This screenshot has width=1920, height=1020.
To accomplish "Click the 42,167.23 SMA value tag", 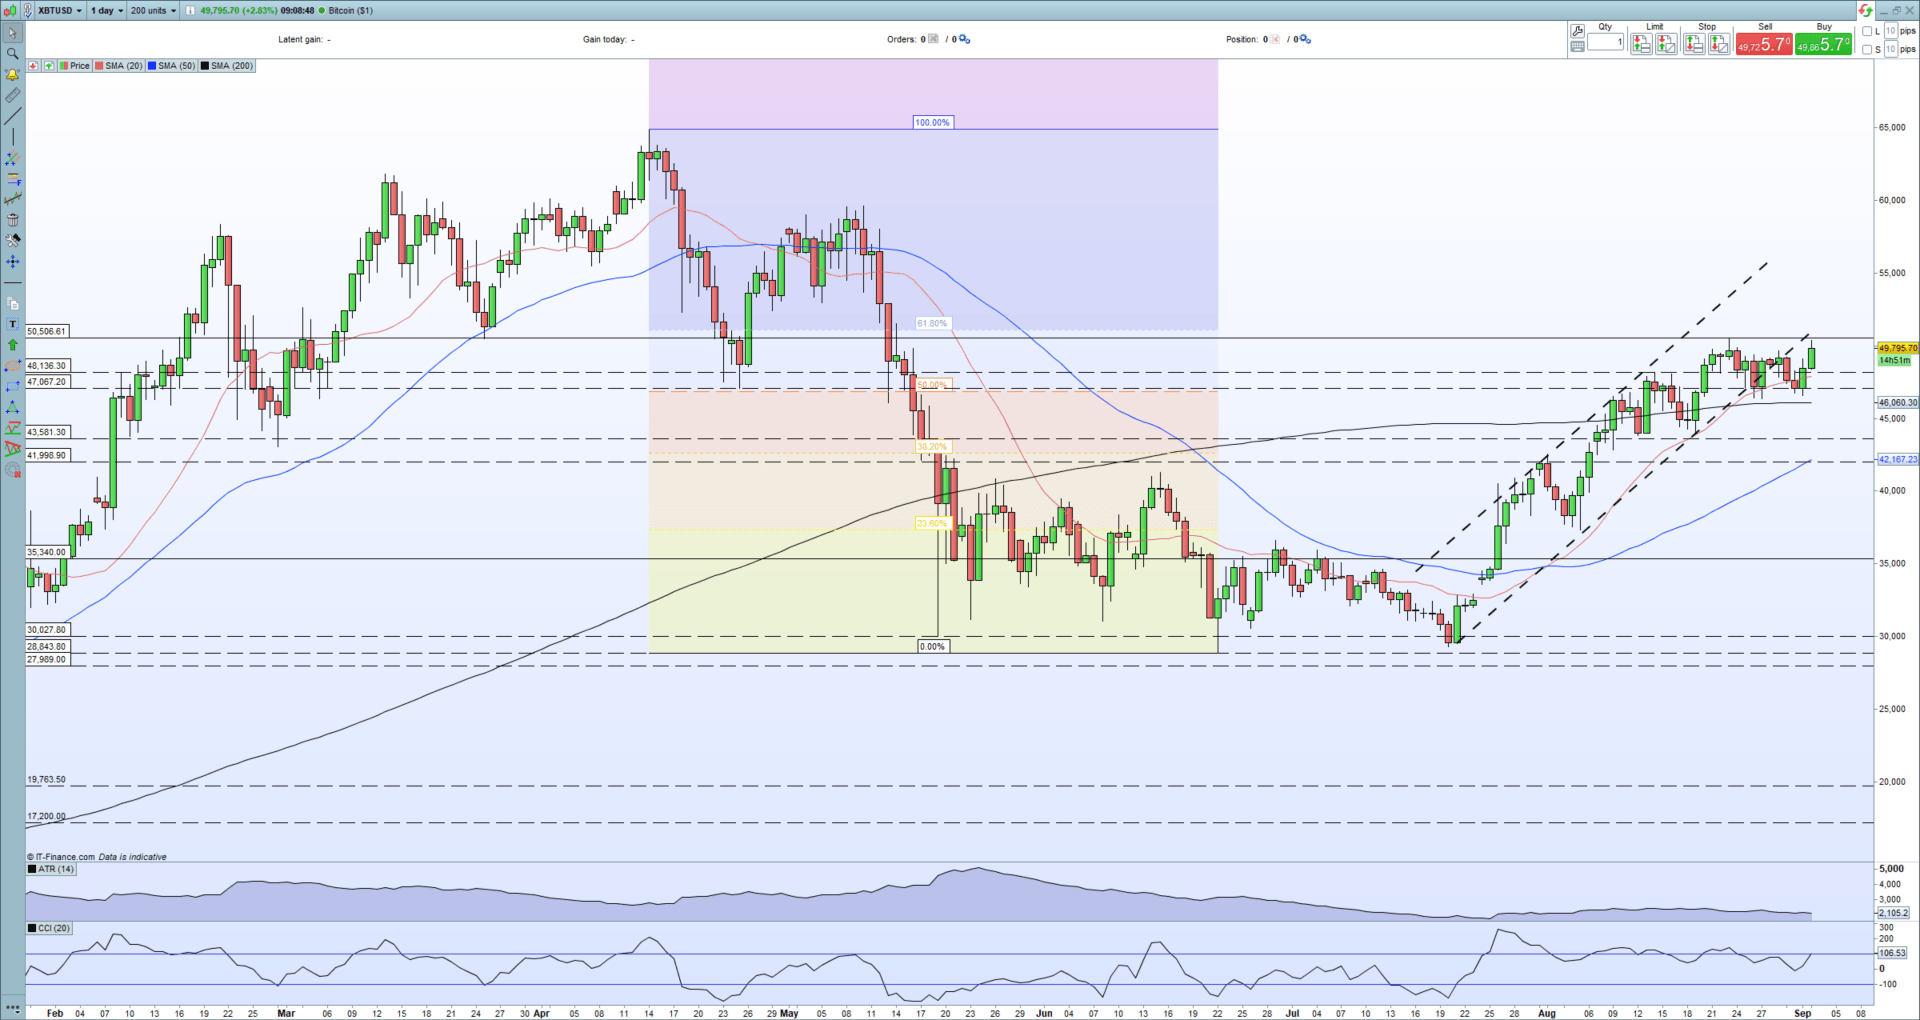I will click(x=1898, y=459).
